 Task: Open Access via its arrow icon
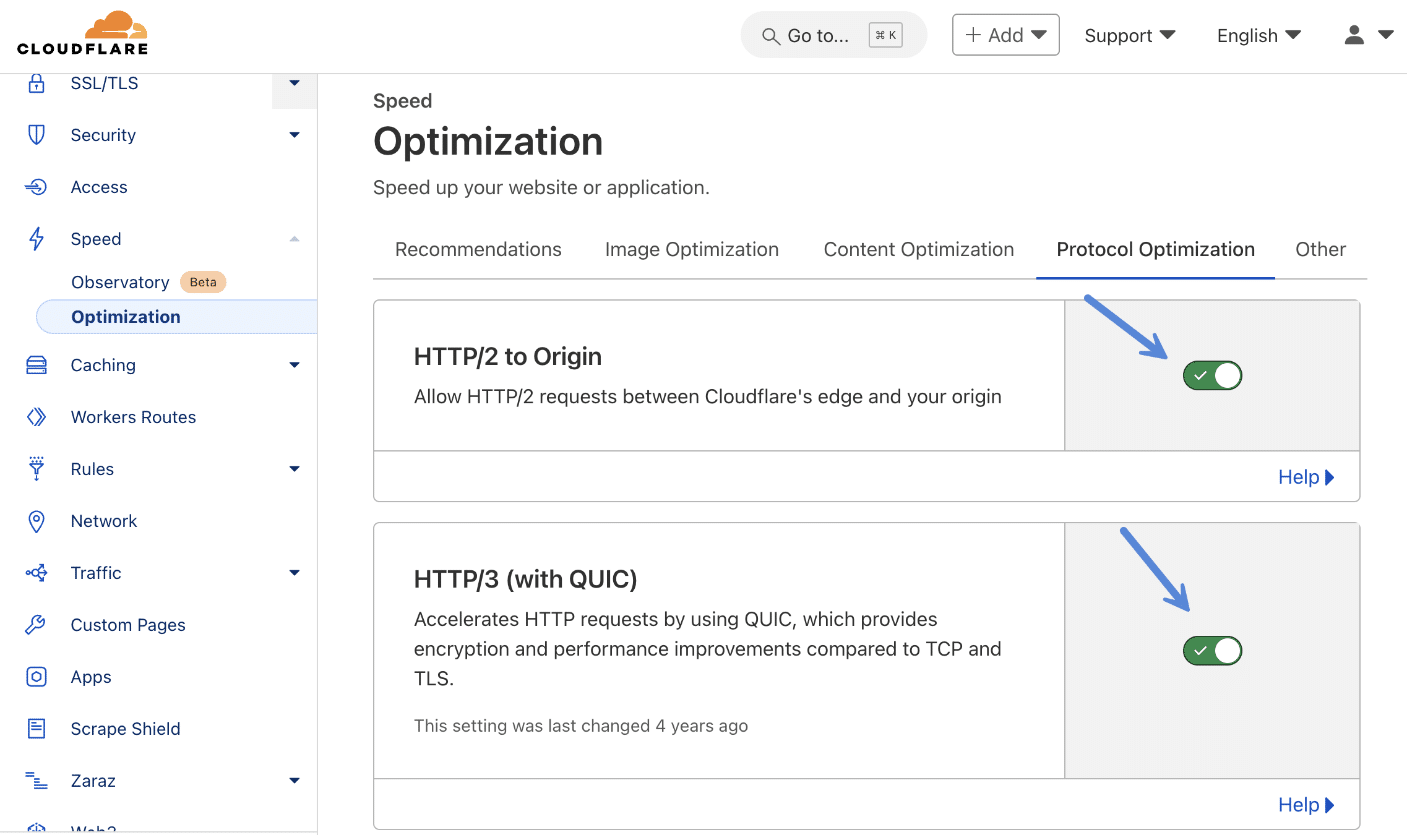36,186
